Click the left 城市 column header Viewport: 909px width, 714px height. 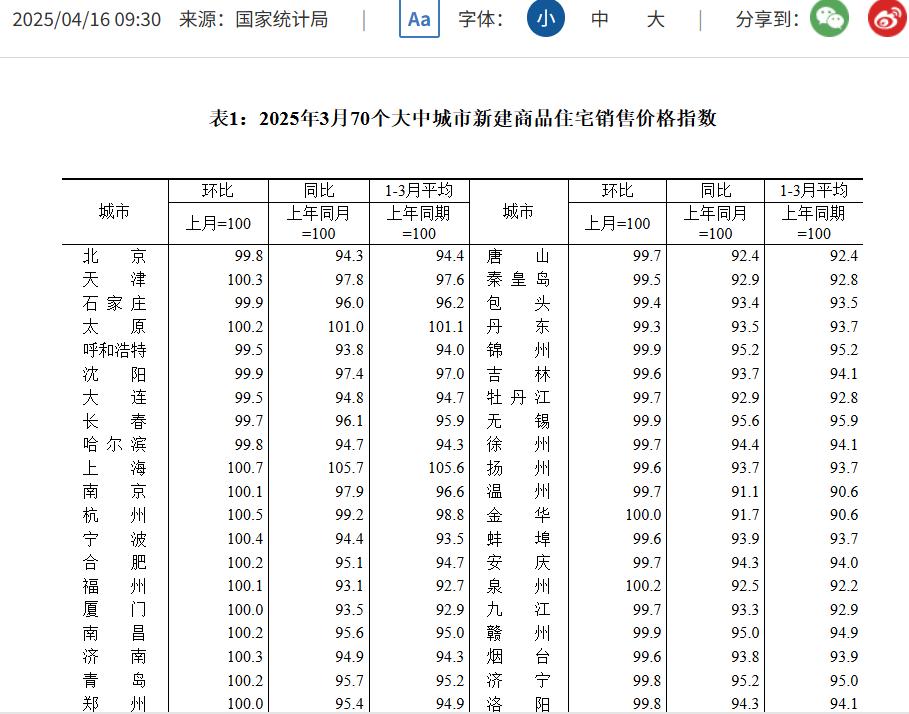pos(114,212)
